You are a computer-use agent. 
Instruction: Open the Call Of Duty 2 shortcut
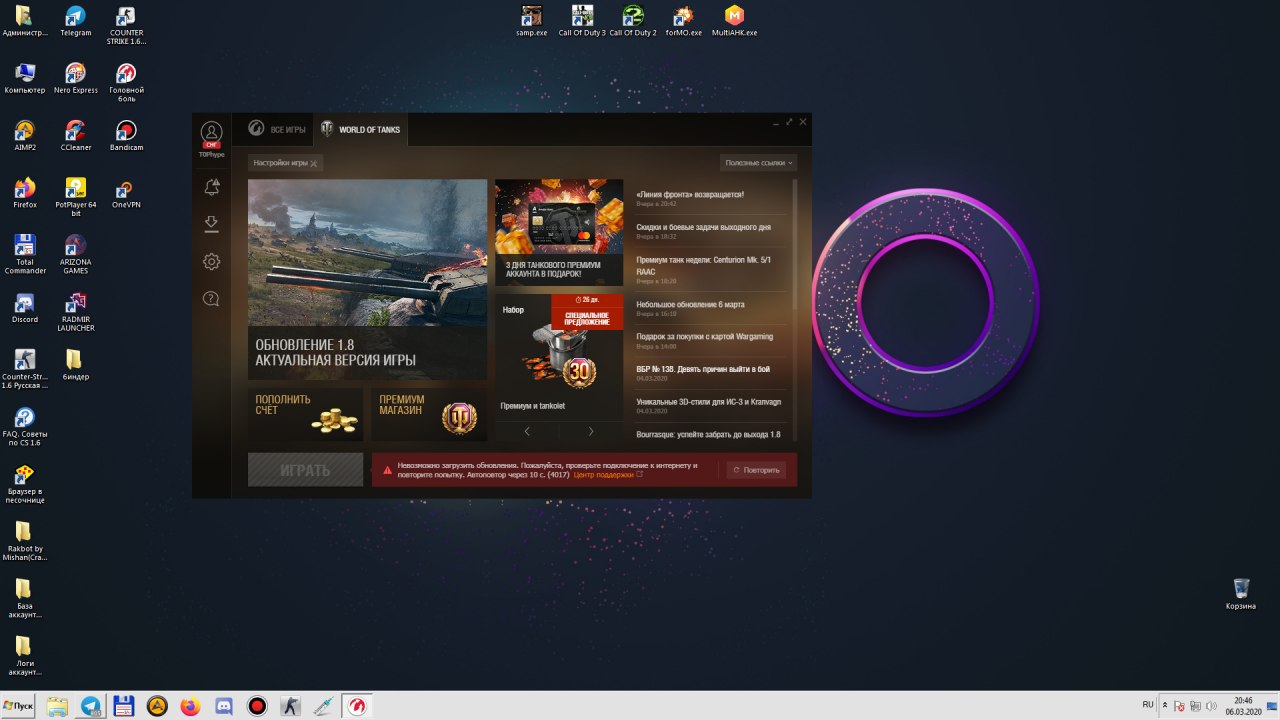coord(633,20)
